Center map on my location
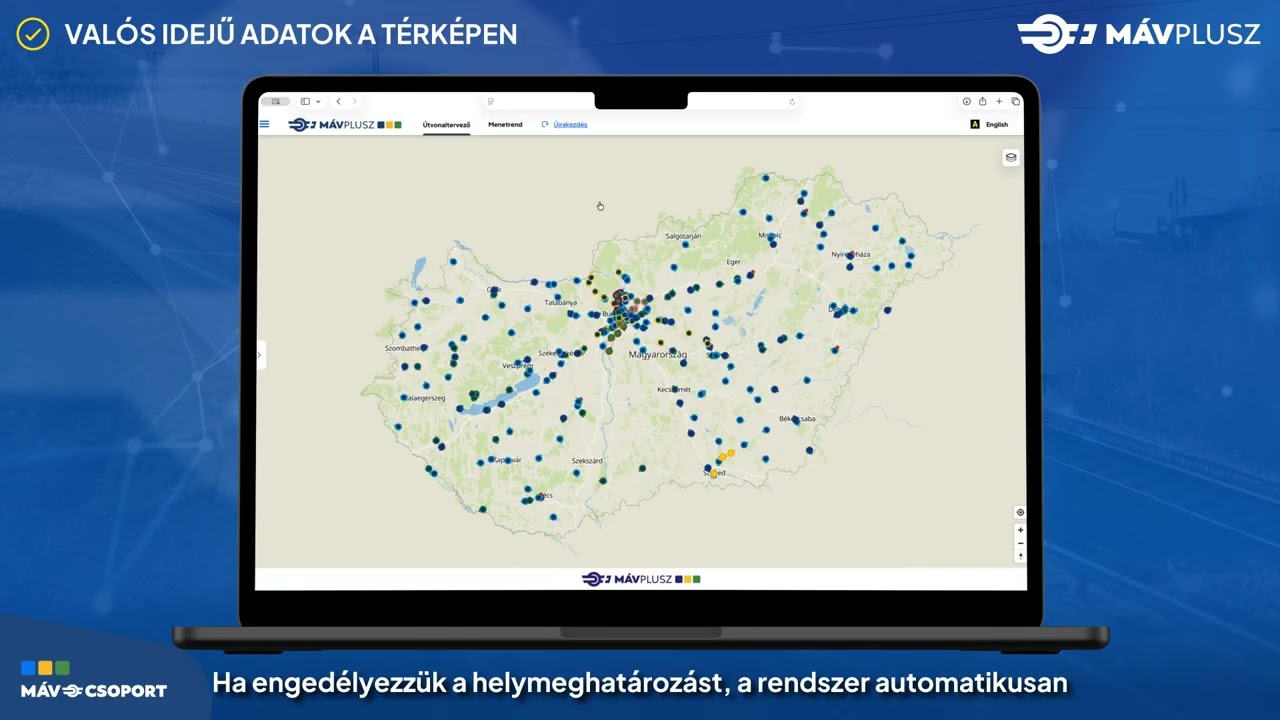Image resolution: width=1280 pixels, height=720 pixels. point(1020,512)
